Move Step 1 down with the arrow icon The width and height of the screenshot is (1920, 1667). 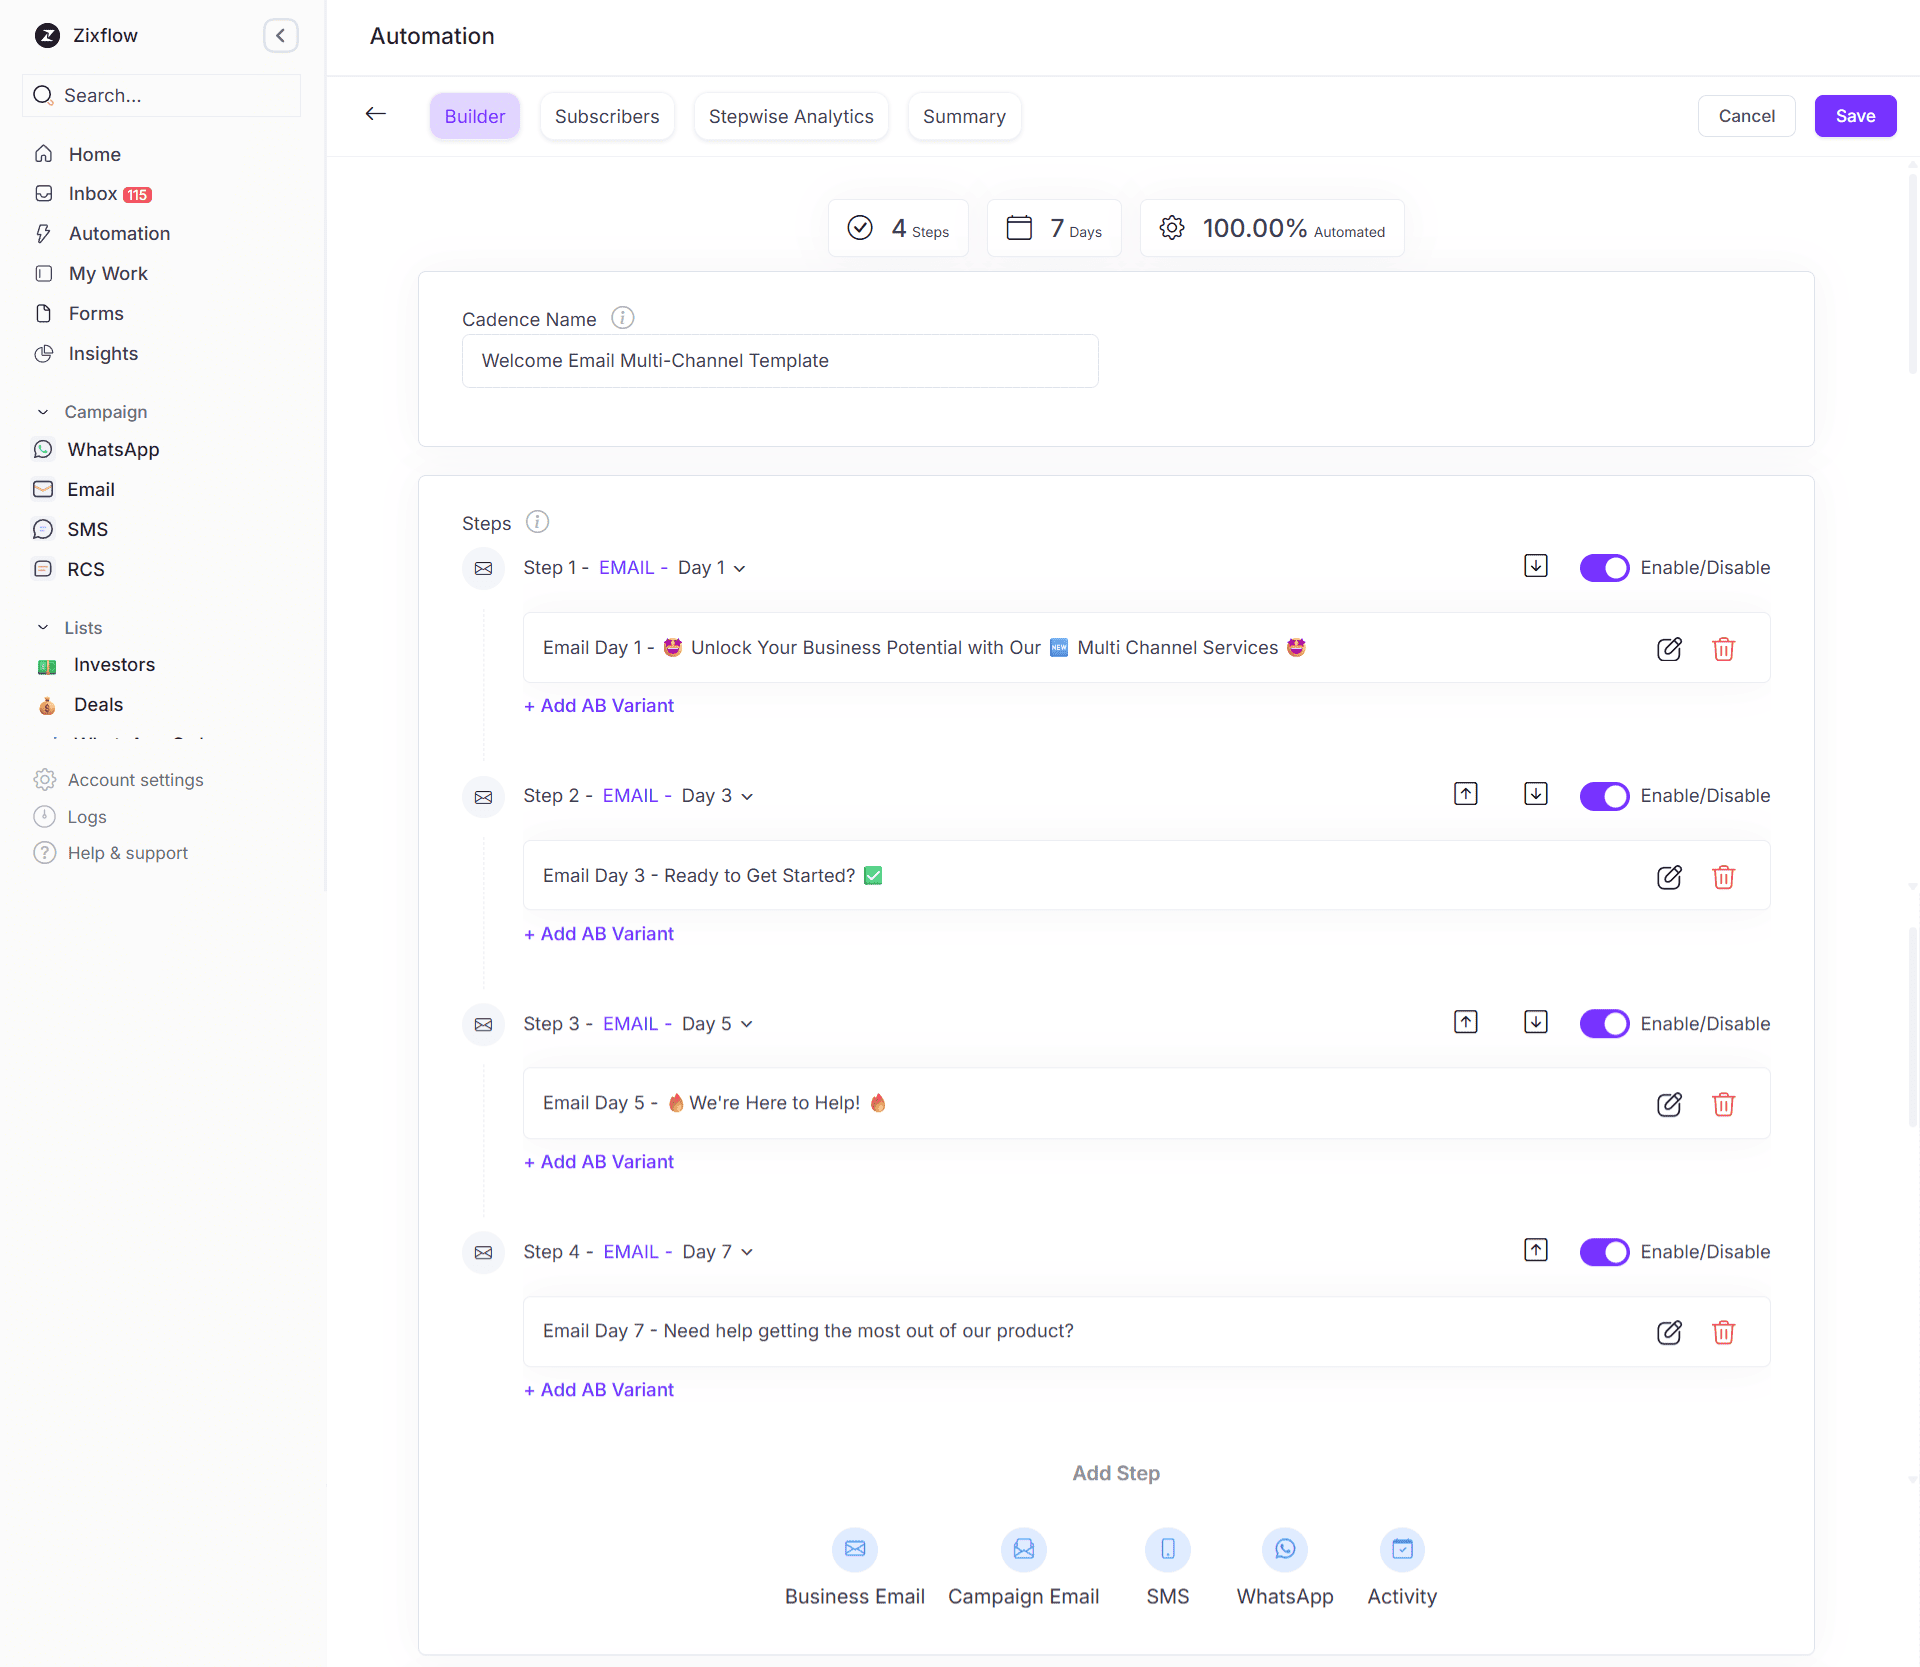[x=1536, y=565]
